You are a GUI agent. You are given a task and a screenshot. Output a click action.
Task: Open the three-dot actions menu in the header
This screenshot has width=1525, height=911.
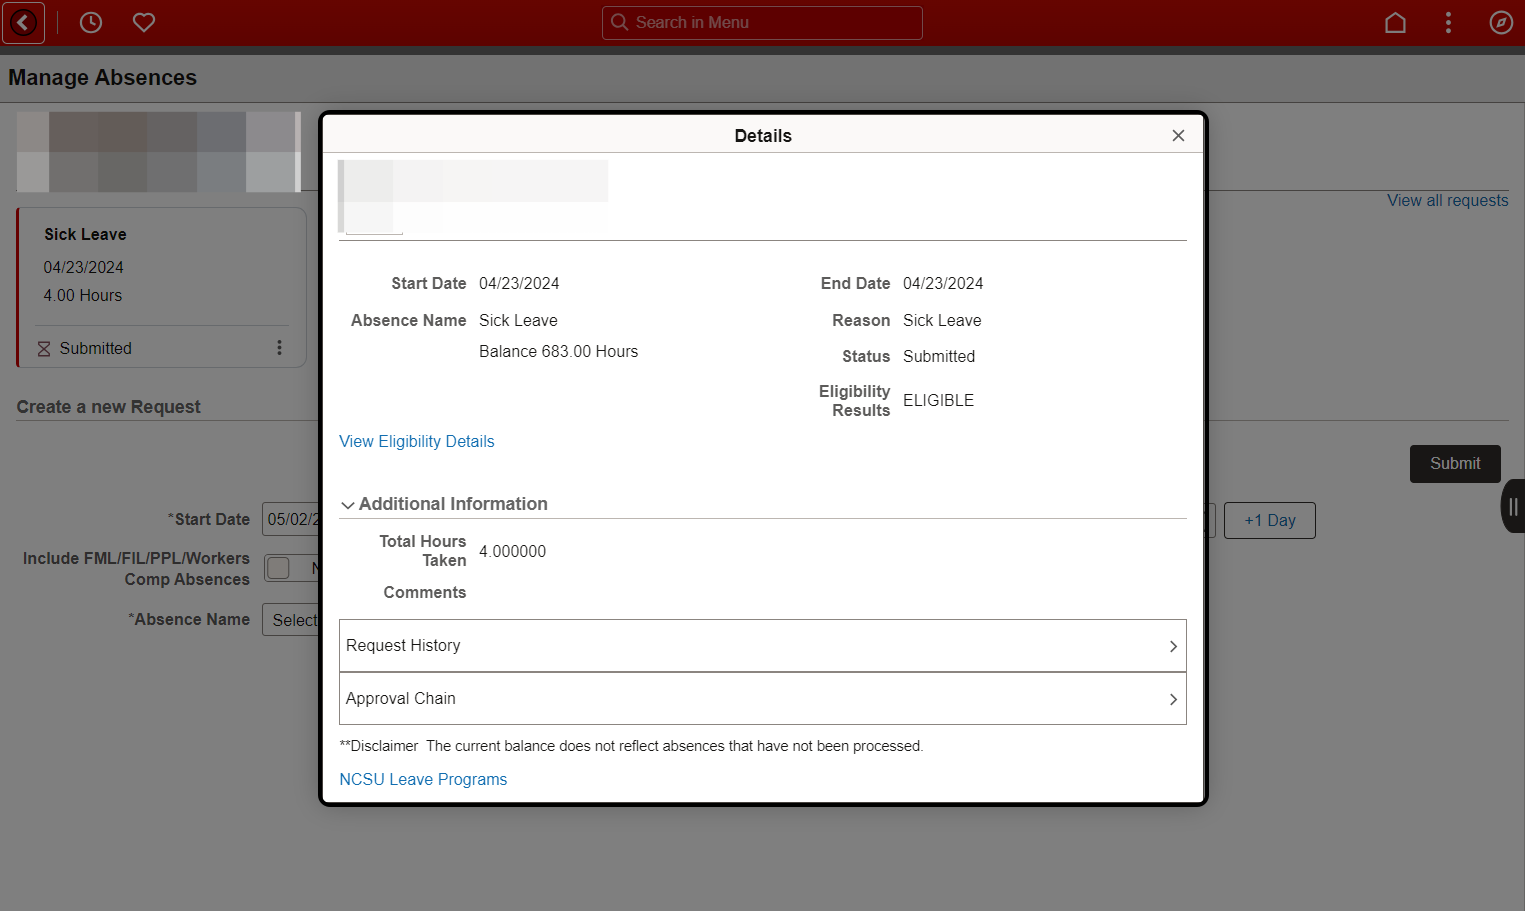pyautogui.click(x=1448, y=22)
